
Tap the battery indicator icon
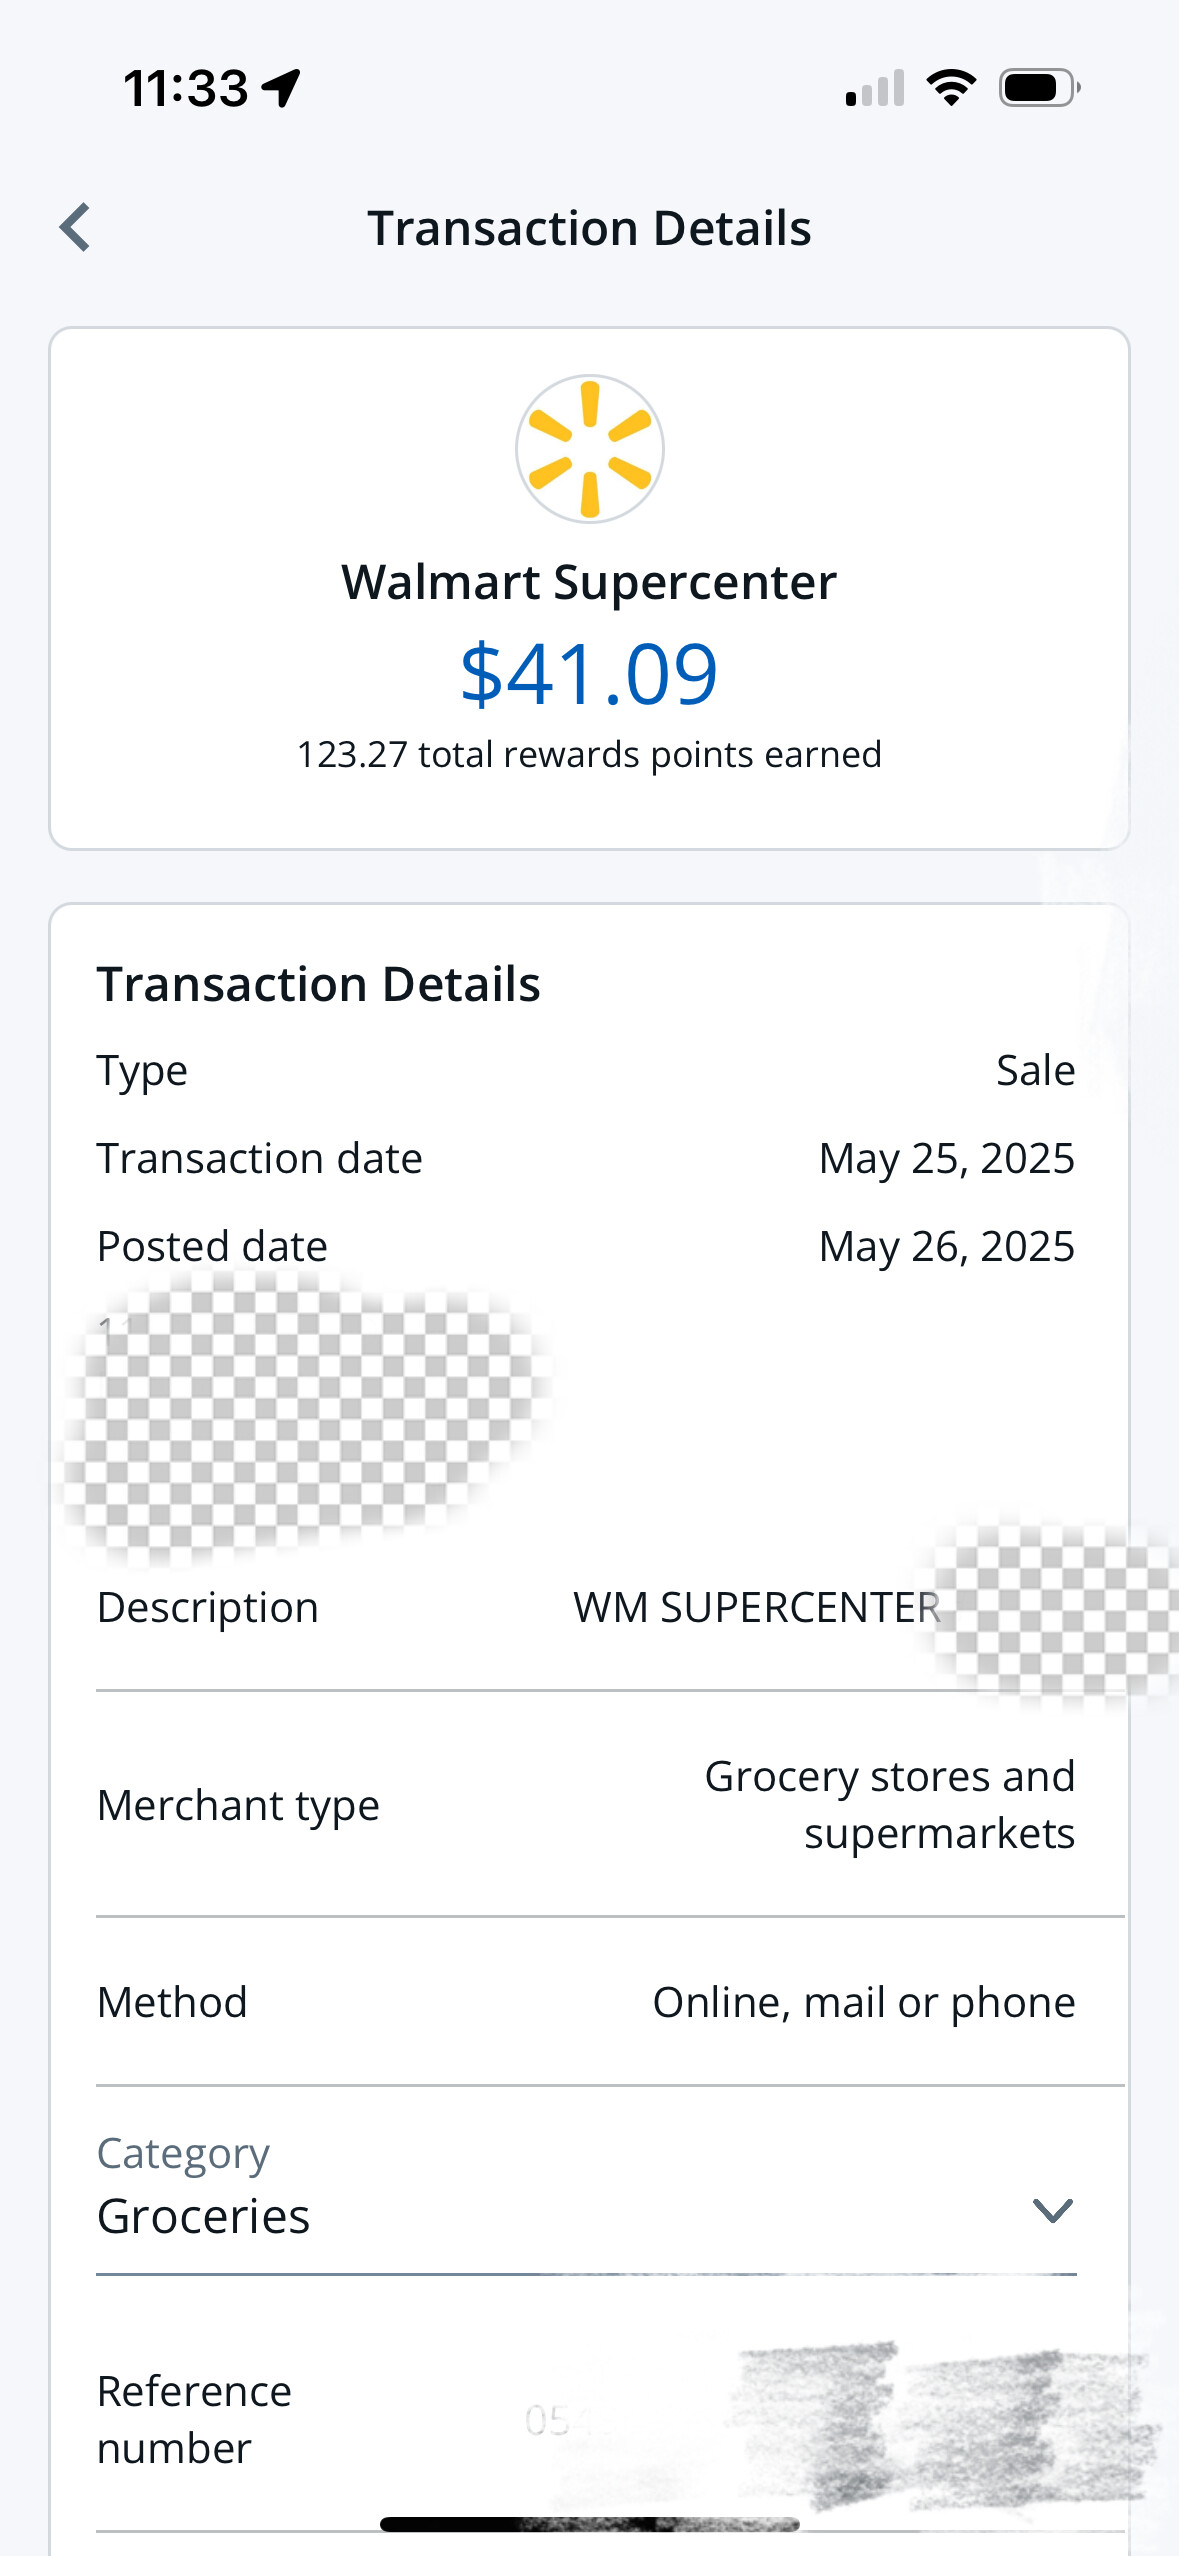pos(1039,88)
